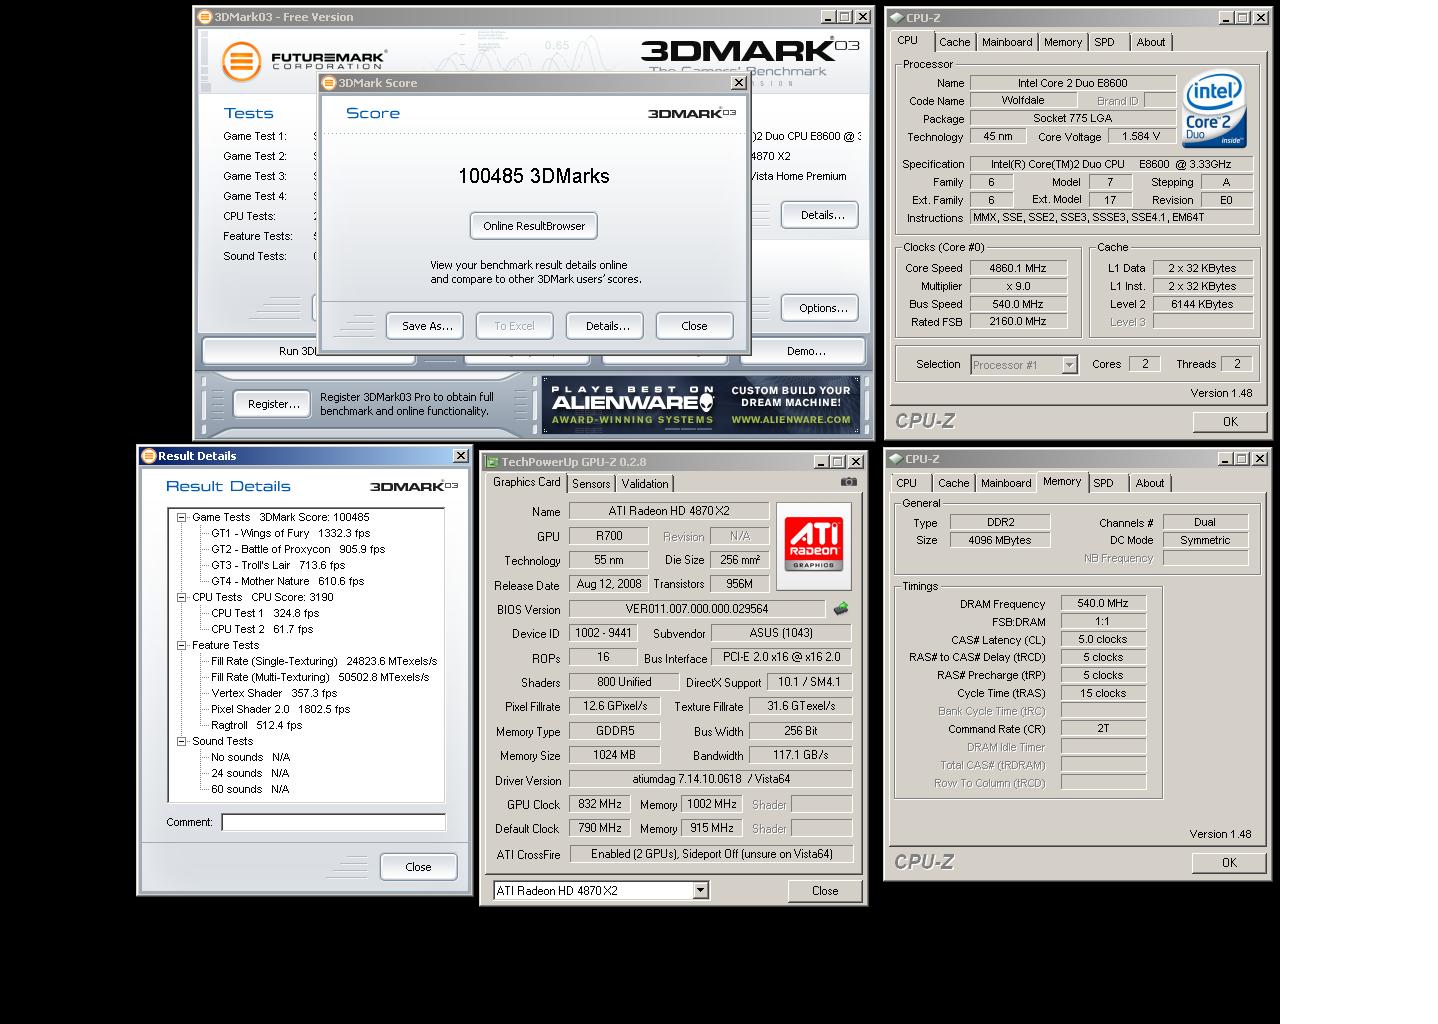
Task: Select GT1 - Wings of Fury result
Action: (290, 533)
